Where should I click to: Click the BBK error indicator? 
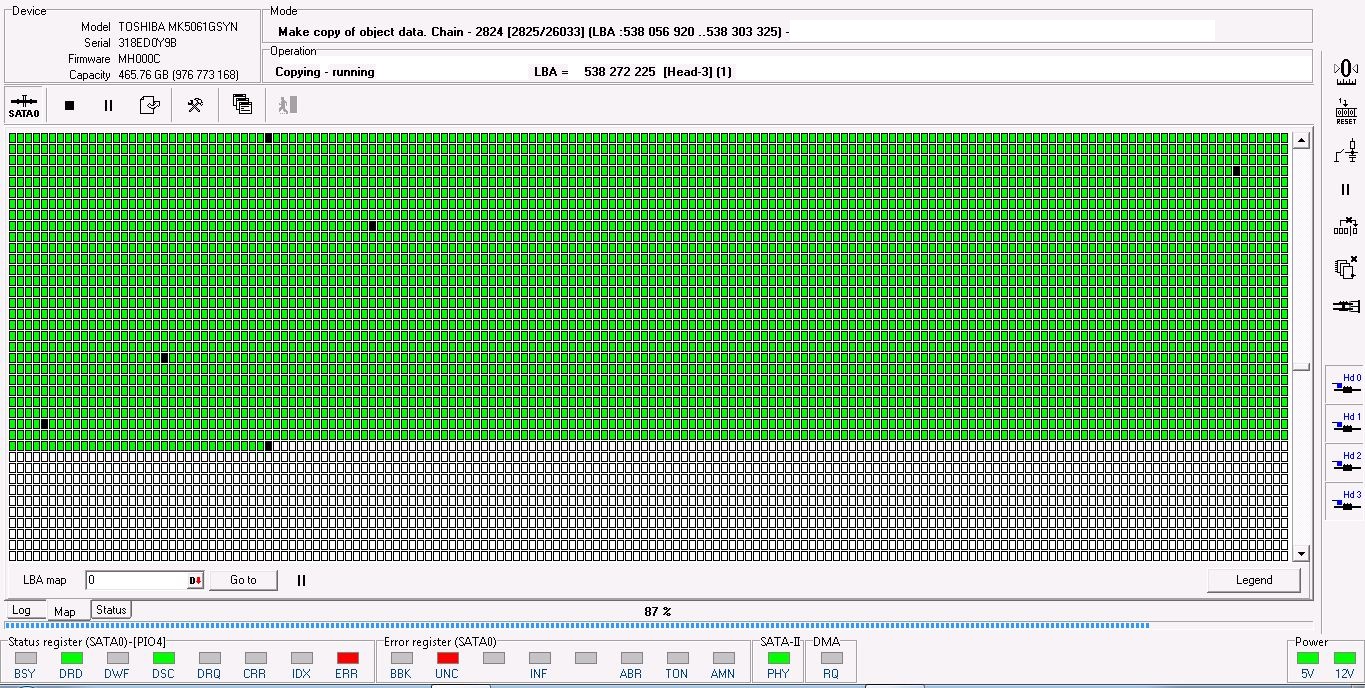tap(401, 658)
